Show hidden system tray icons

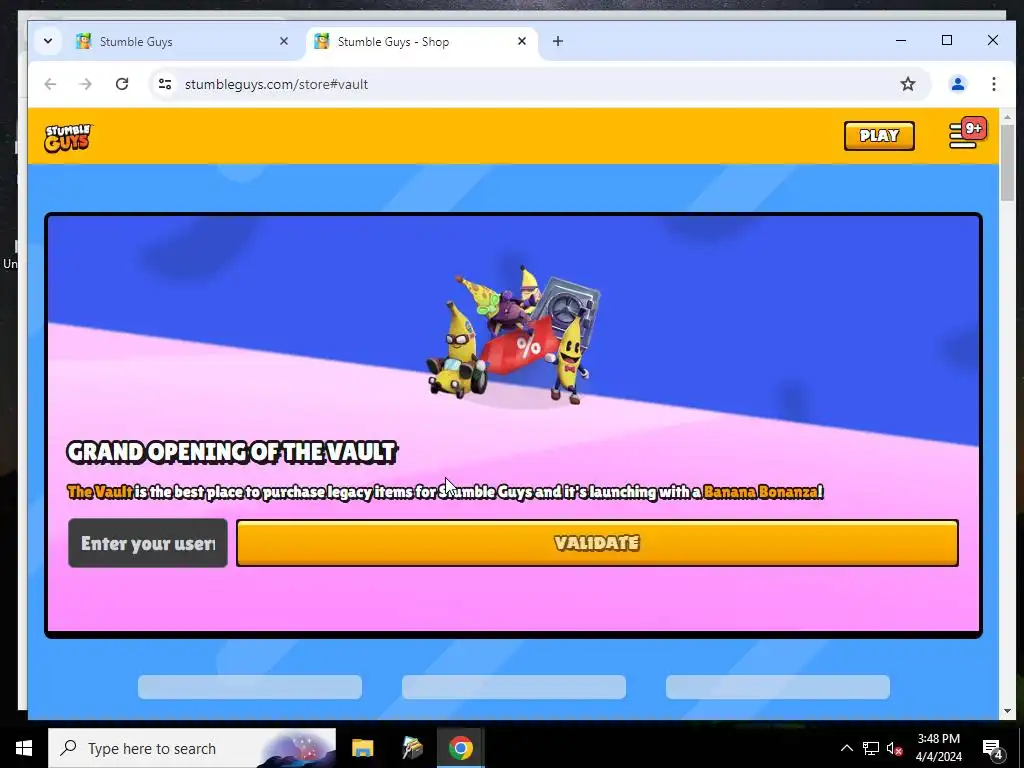tap(846, 748)
